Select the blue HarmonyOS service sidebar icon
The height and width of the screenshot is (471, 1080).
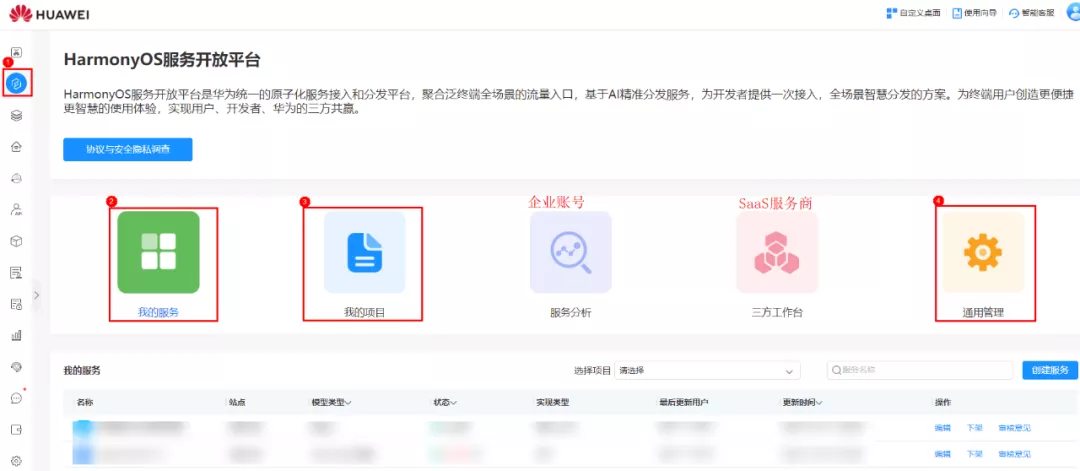pos(17,83)
